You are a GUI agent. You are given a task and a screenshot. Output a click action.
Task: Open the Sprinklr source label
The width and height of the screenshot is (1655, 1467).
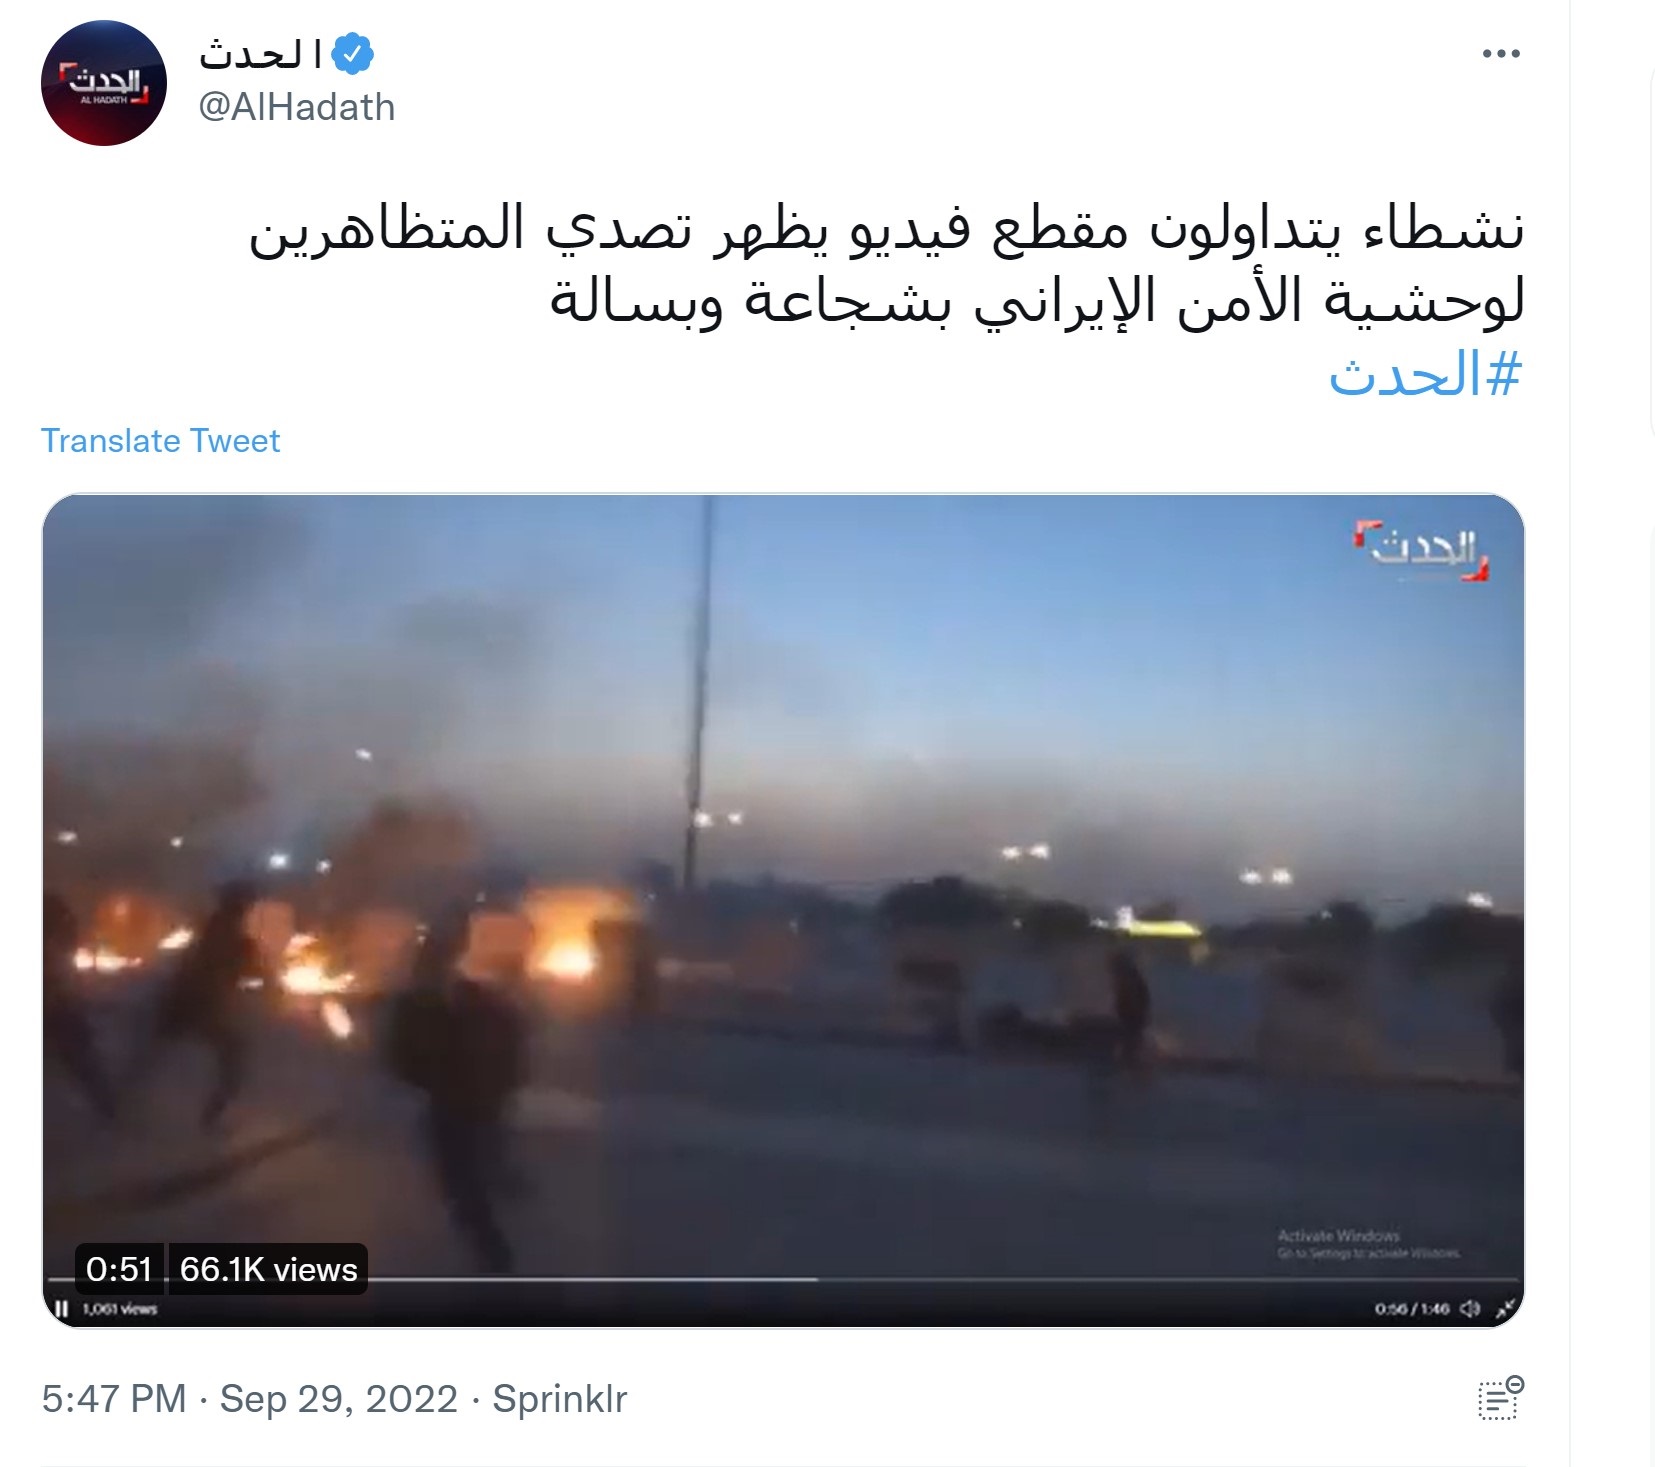point(559,1398)
